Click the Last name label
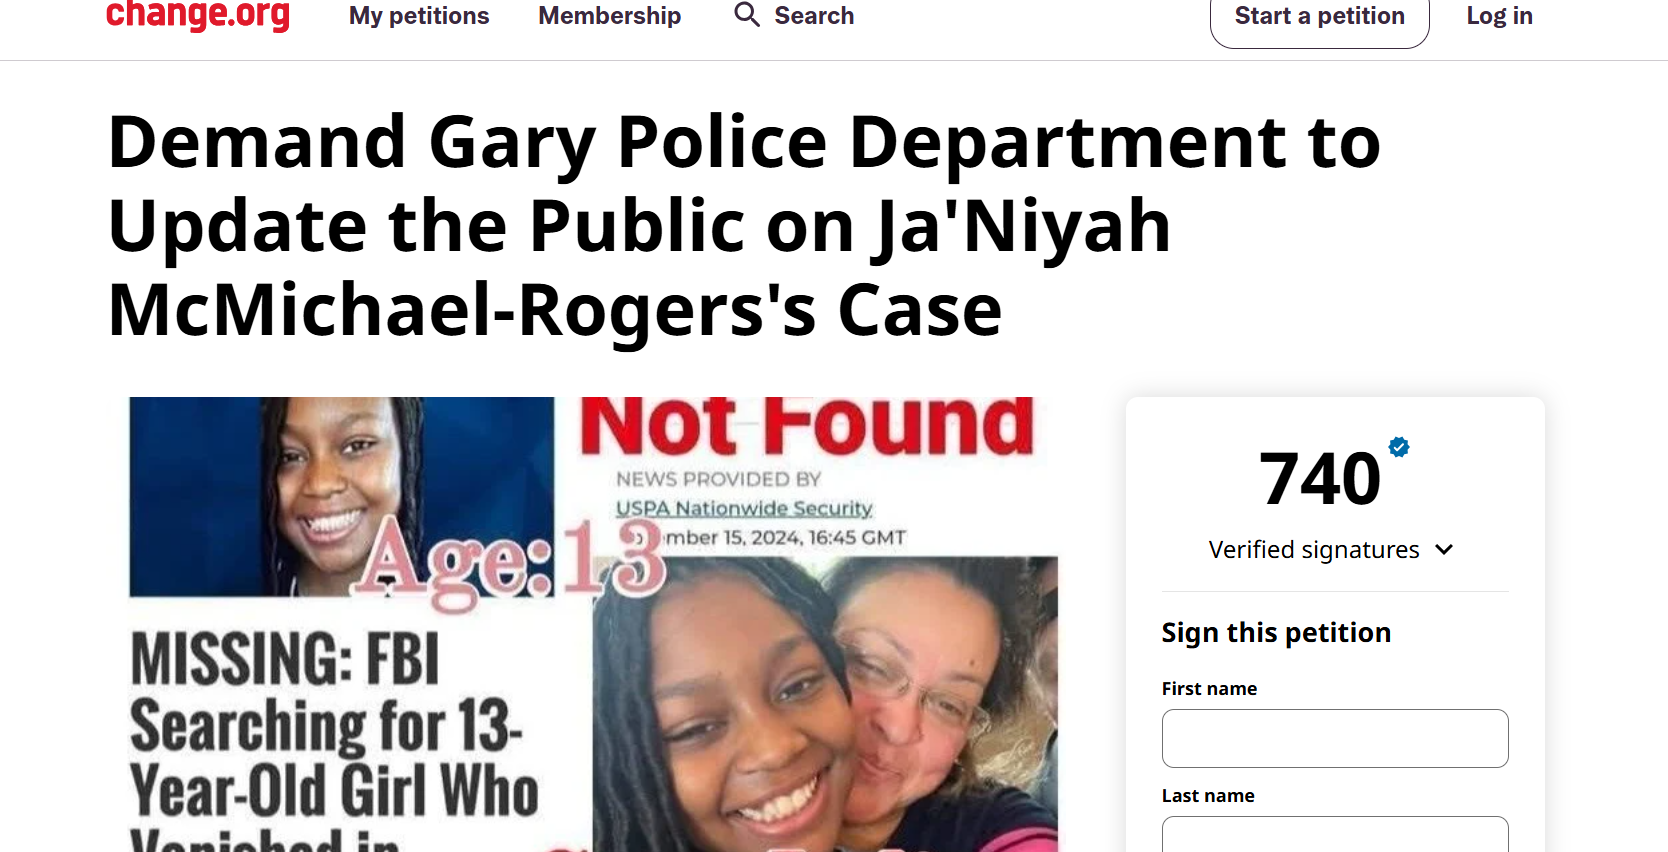Image resolution: width=1668 pixels, height=852 pixels. tap(1208, 796)
